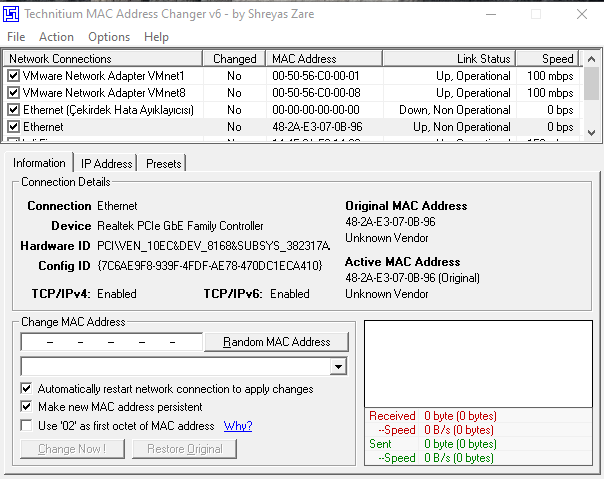Click into the new MAC address field

(x=111, y=342)
